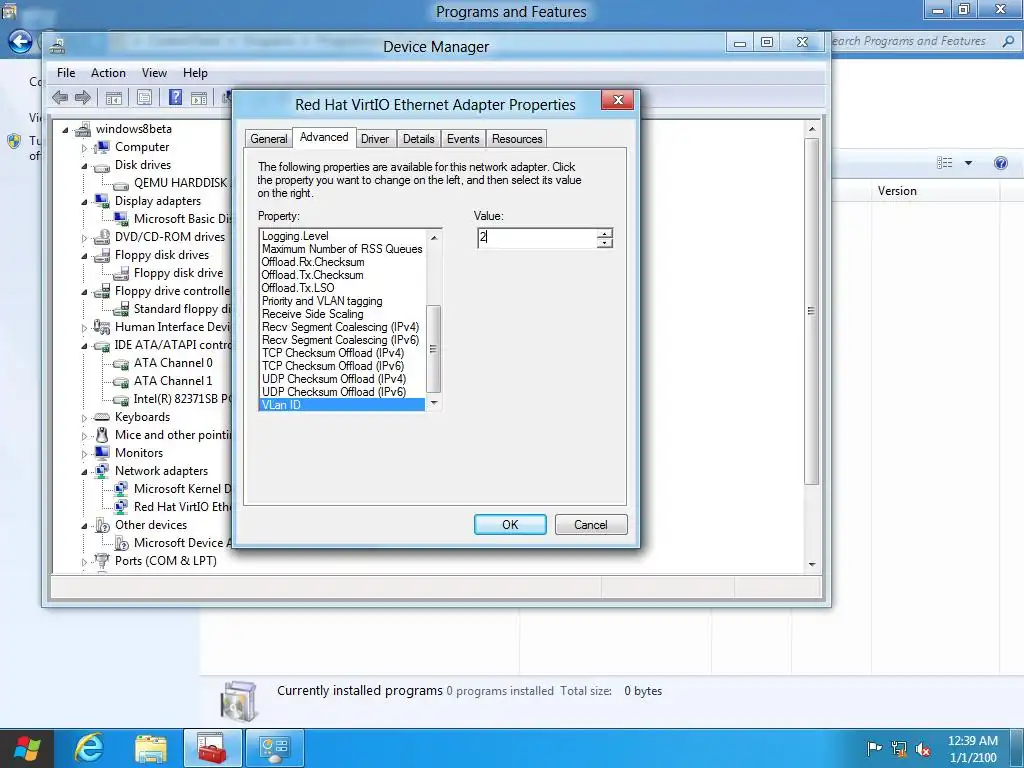The height and width of the screenshot is (768, 1024).
Task: Expand the Keyboards node
Action: 84,418
